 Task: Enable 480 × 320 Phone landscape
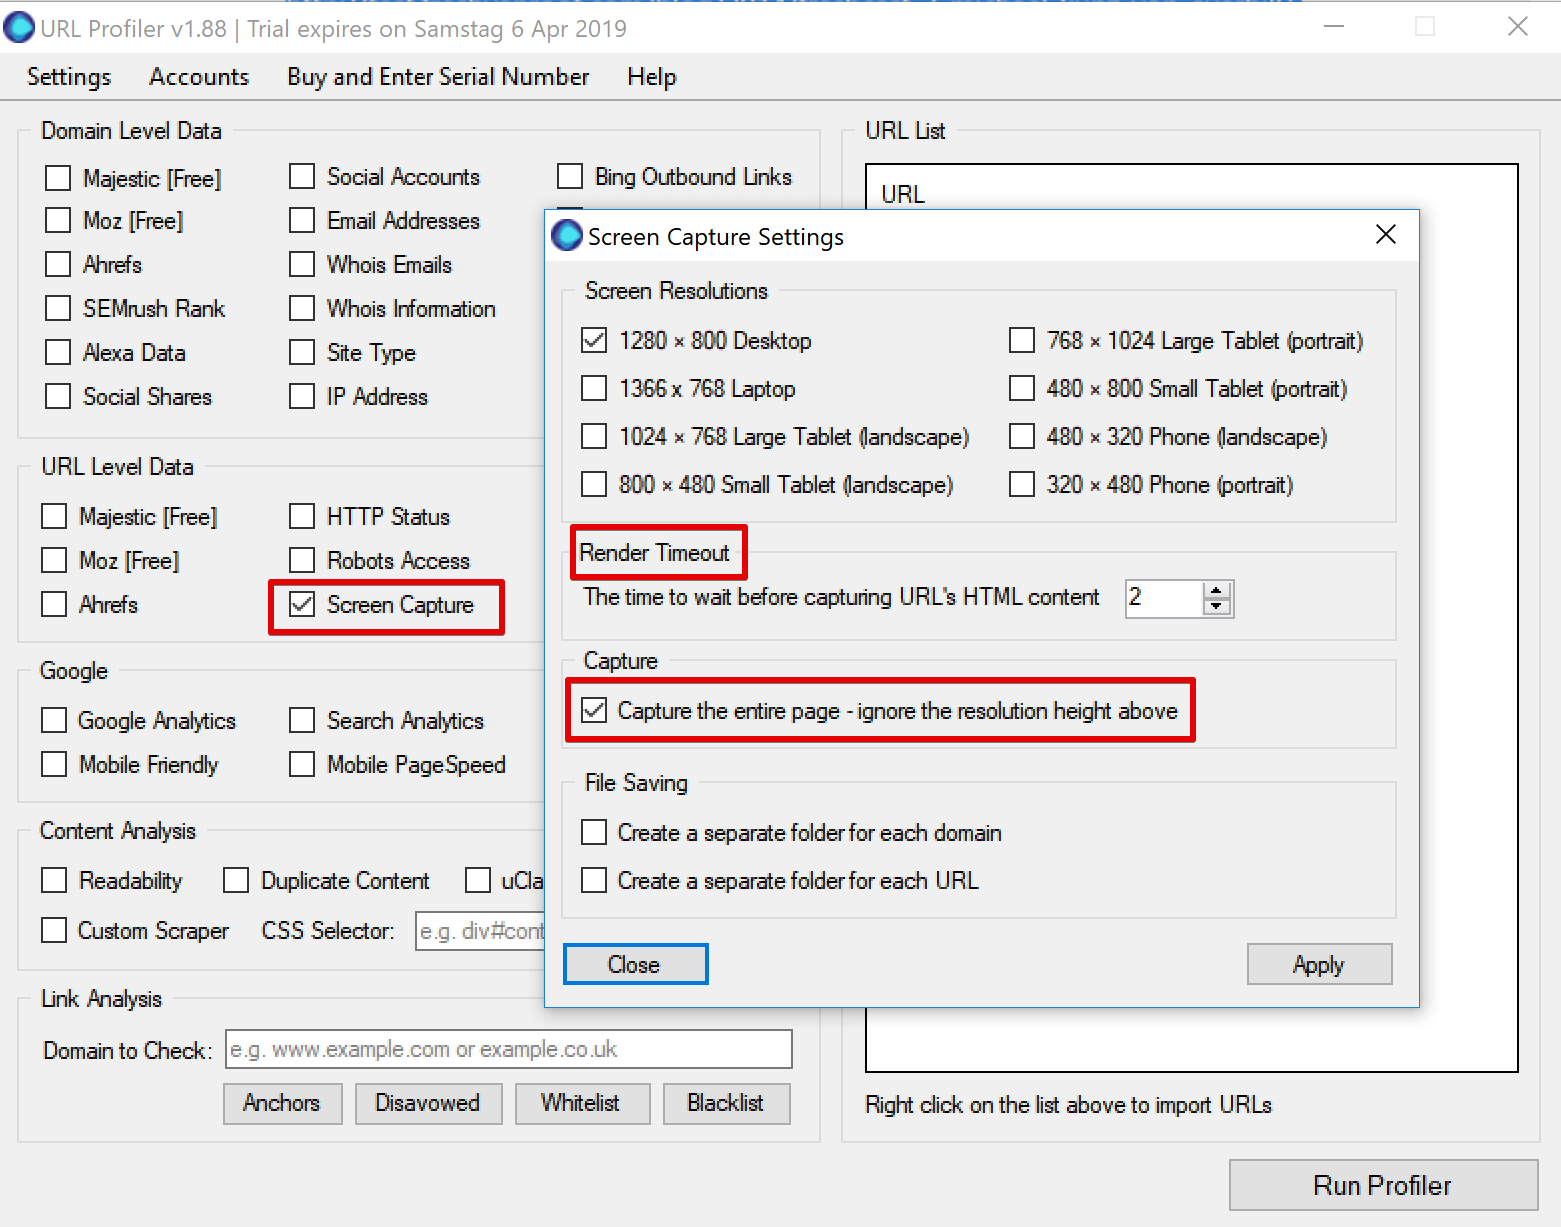pyautogui.click(x=1022, y=437)
